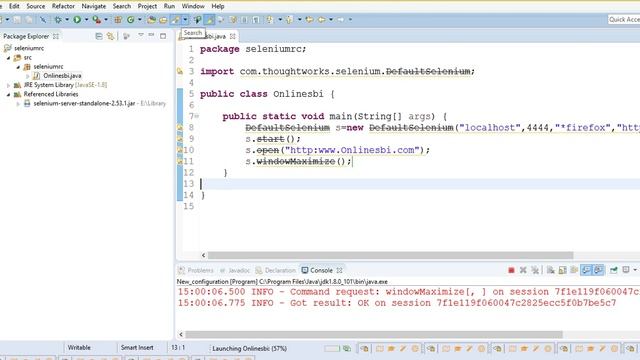The height and width of the screenshot is (360, 640).
Task: Open the Source menu
Action: [36, 6]
